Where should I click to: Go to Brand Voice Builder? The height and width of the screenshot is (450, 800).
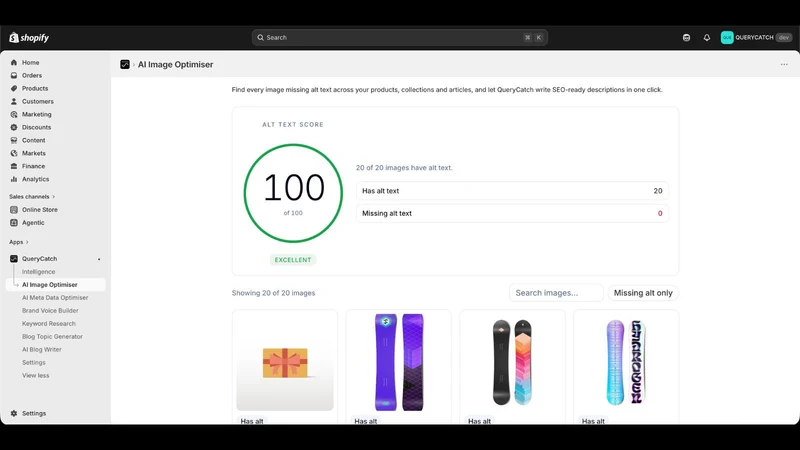[50, 310]
